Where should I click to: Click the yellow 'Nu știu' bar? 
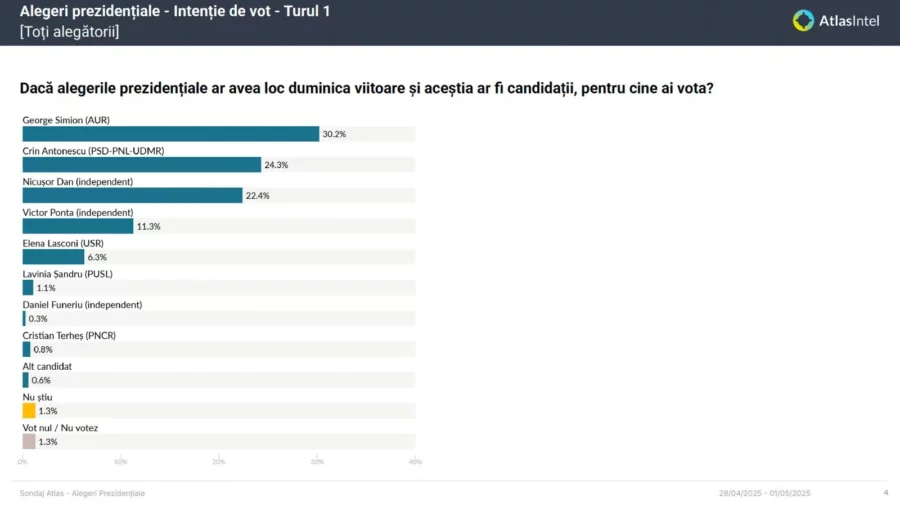click(29, 411)
